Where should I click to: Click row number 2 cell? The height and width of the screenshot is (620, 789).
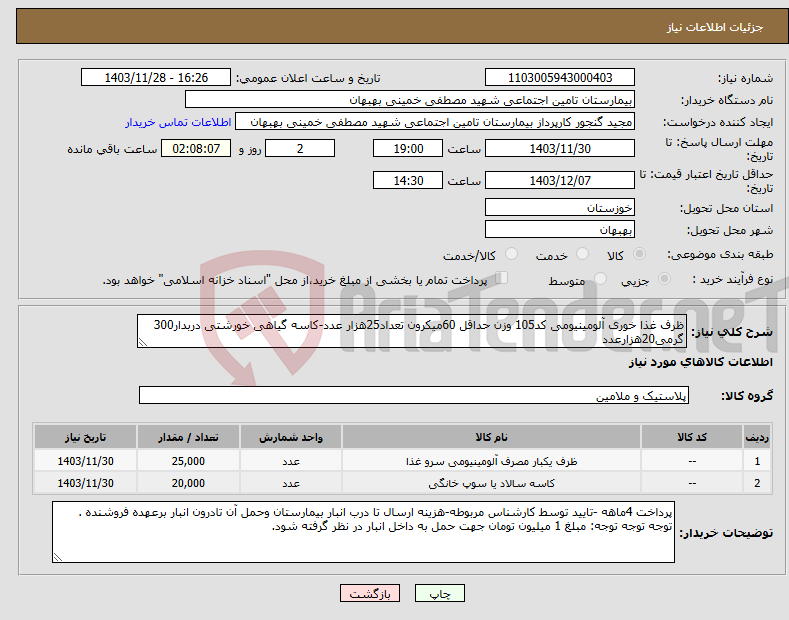click(757, 483)
